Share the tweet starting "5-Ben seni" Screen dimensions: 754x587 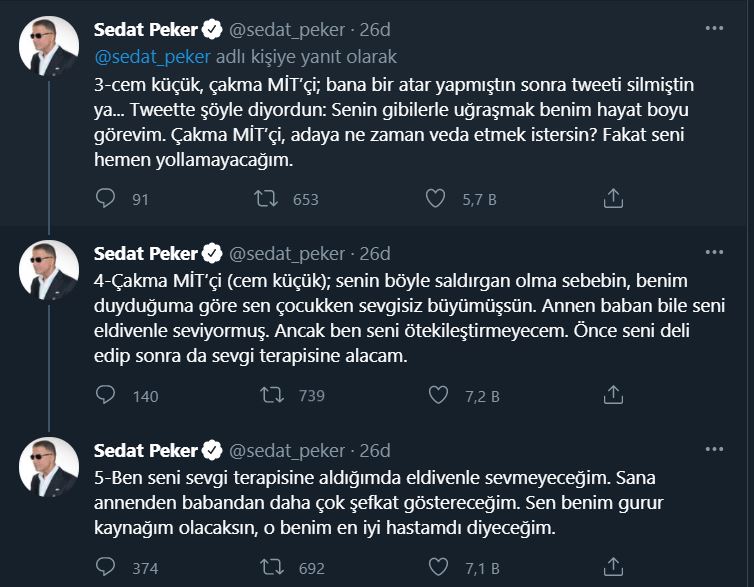613,567
